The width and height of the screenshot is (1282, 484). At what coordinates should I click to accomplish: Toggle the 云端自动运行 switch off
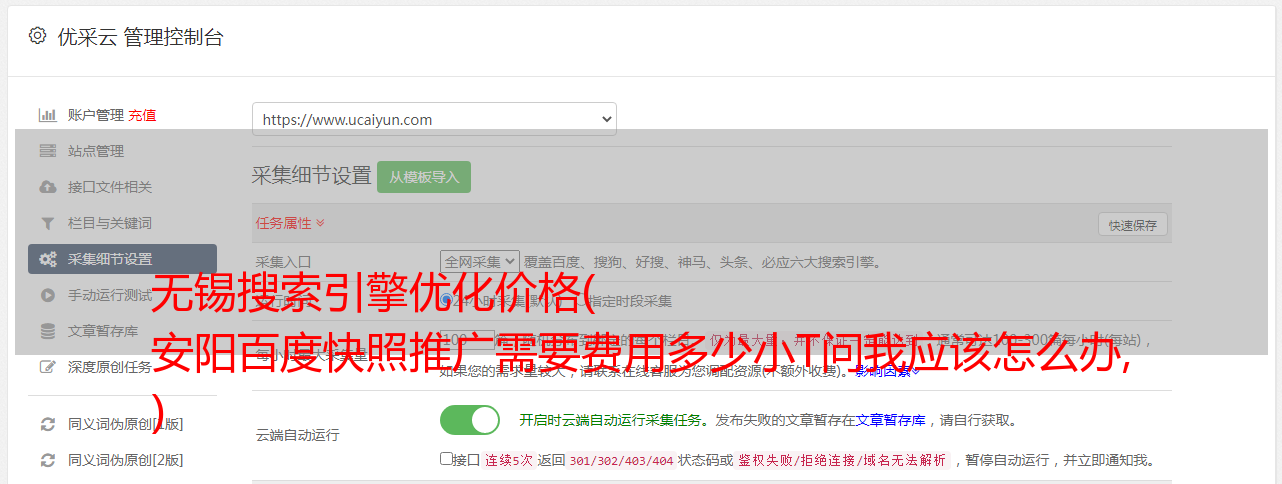pyautogui.click(x=470, y=420)
